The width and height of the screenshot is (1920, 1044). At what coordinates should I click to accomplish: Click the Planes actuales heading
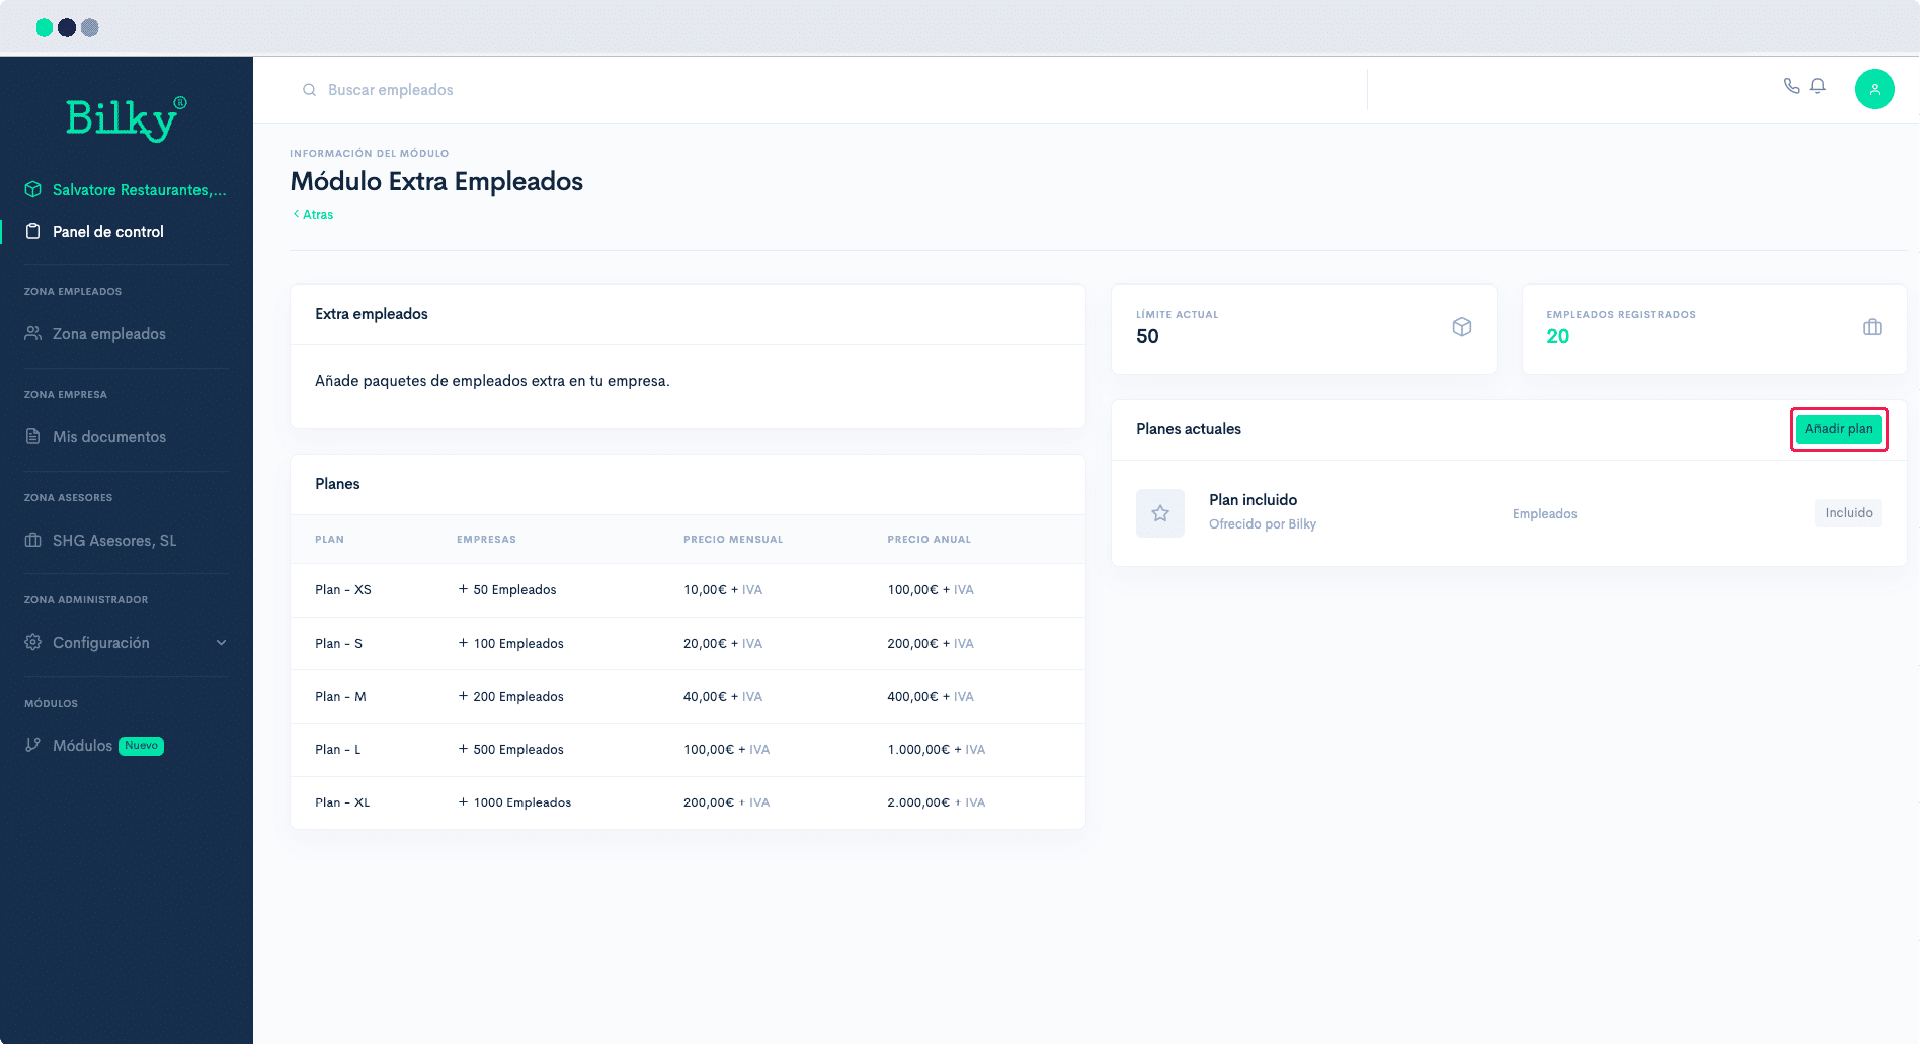1188,429
